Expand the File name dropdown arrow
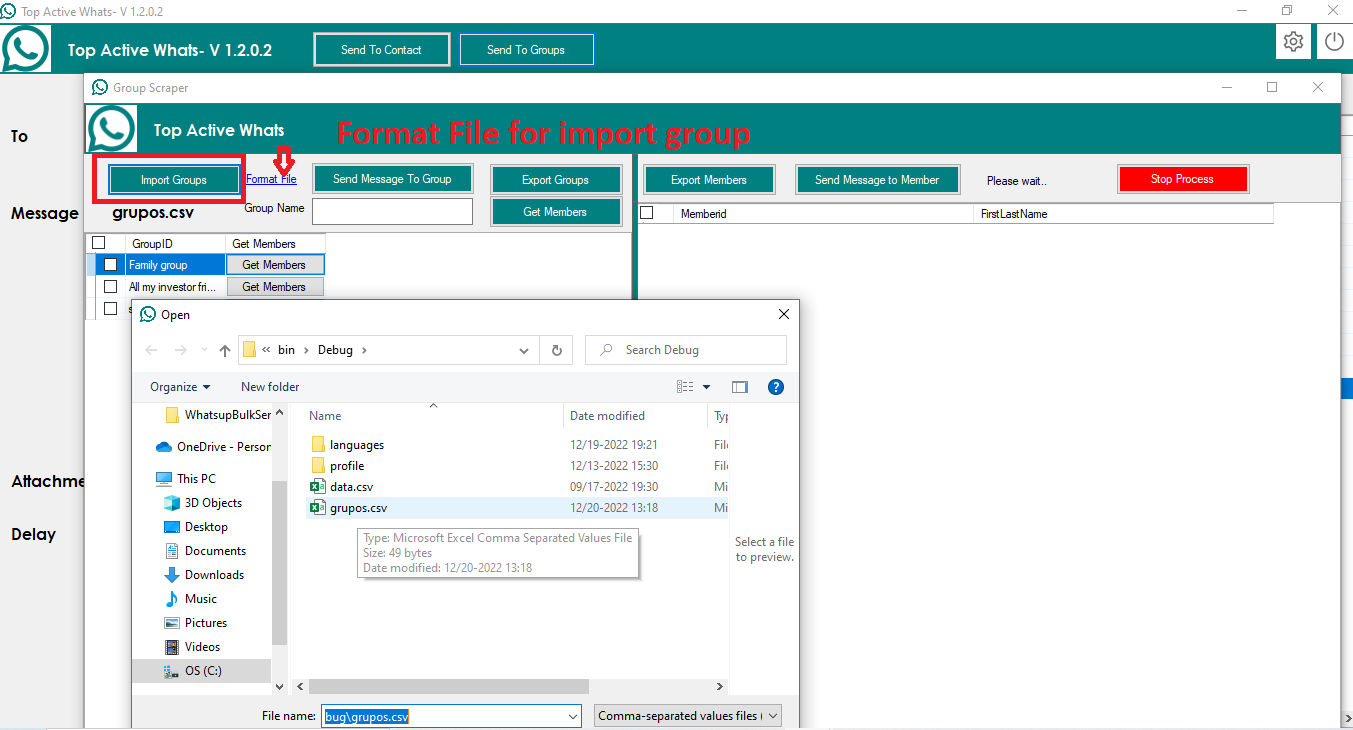Image resolution: width=1353 pixels, height=730 pixels. pos(573,716)
